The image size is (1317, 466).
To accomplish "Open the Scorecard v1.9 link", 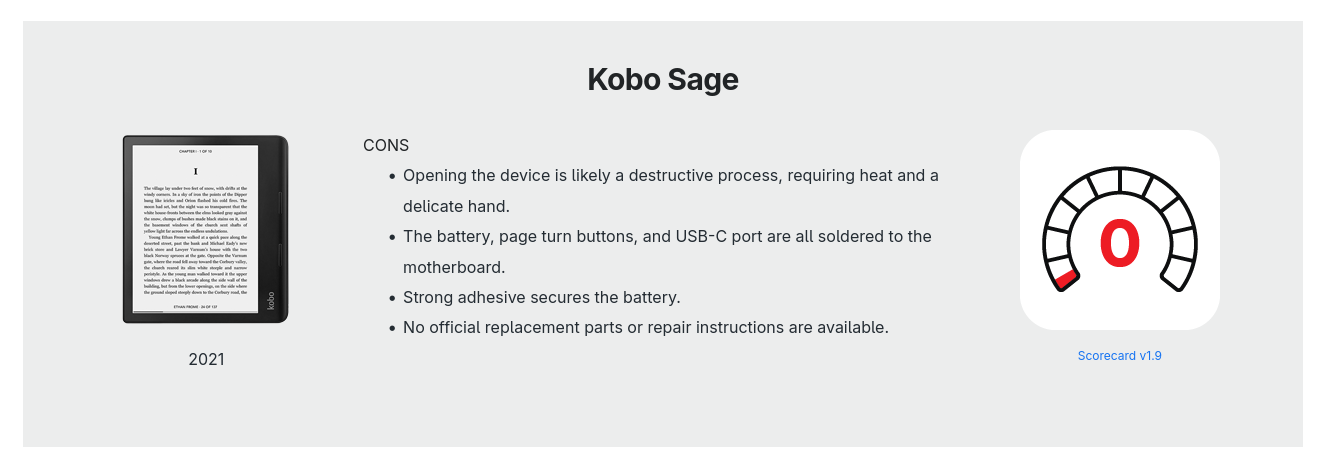I will [x=1119, y=355].
